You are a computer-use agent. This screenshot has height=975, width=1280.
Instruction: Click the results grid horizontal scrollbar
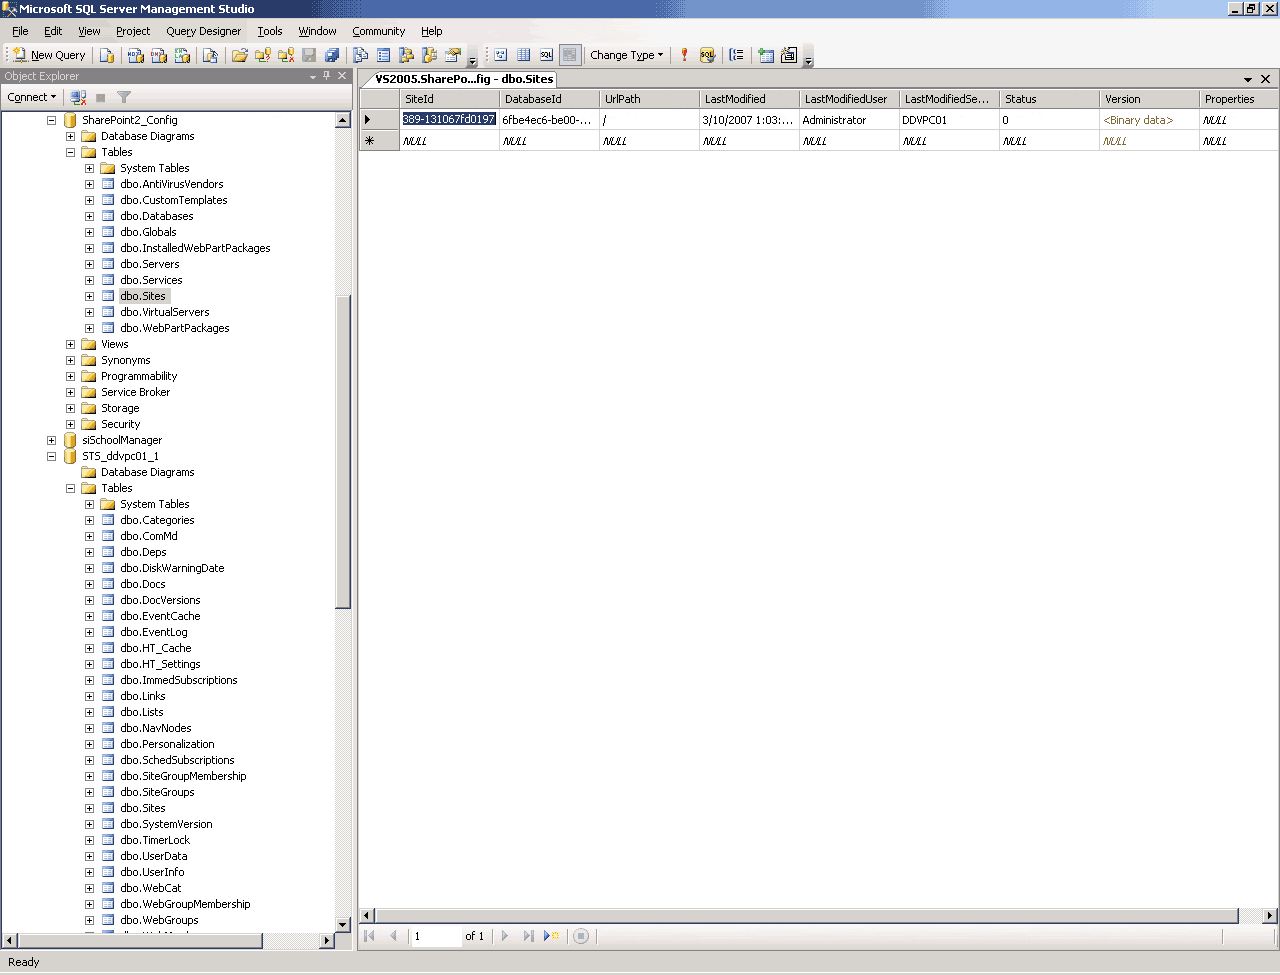[818, 915]
